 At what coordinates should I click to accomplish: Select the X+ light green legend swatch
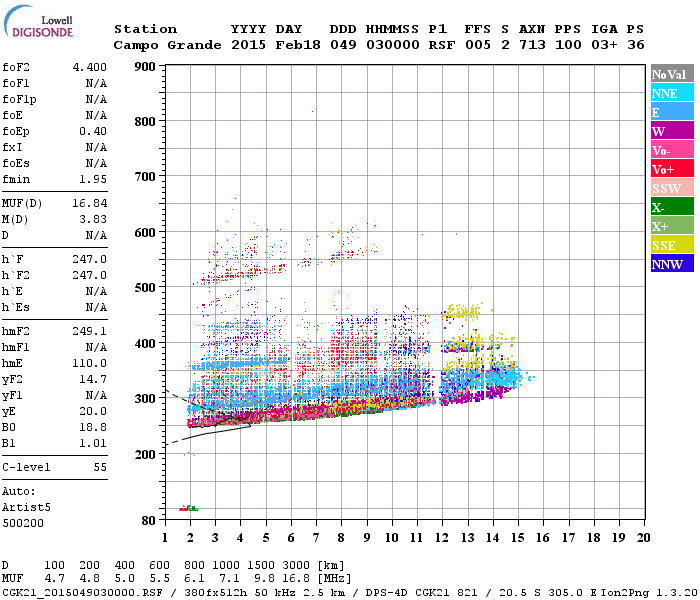tap(672, 225)
